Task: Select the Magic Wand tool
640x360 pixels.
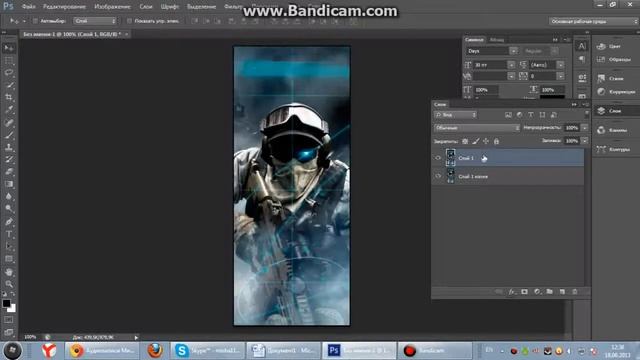Action: [x=9, y=85]
